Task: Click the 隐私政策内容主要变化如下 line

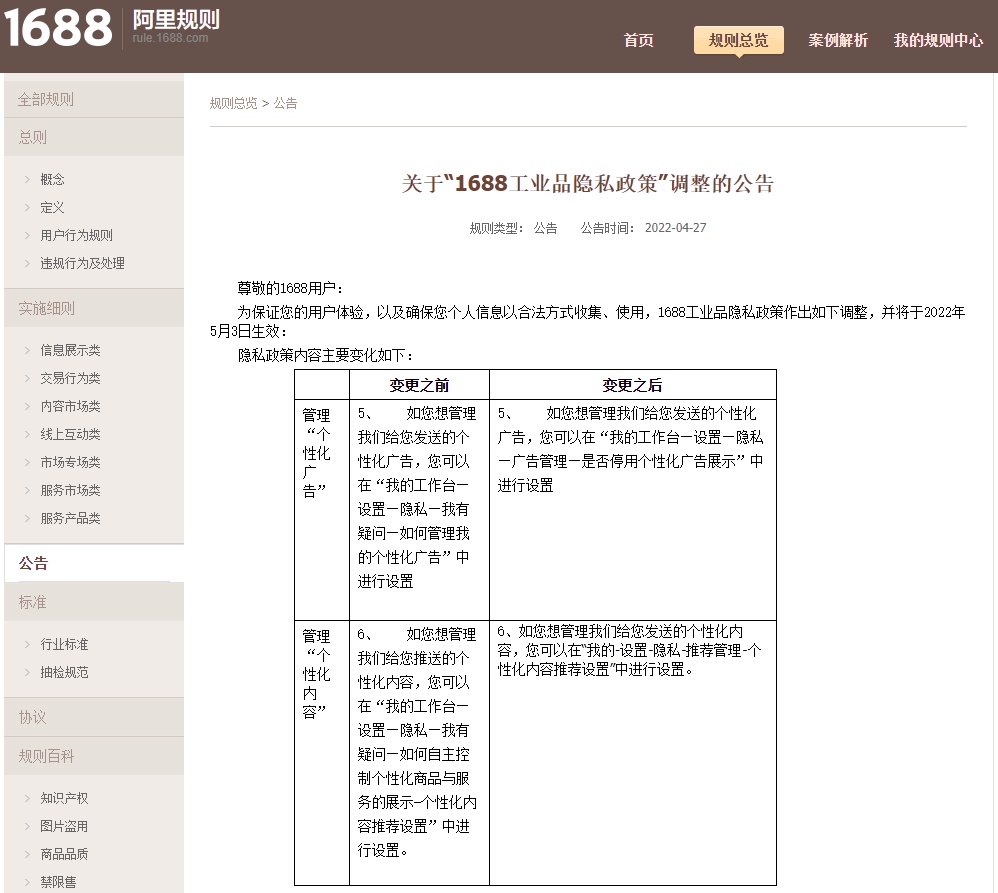Action: [325, 355]
